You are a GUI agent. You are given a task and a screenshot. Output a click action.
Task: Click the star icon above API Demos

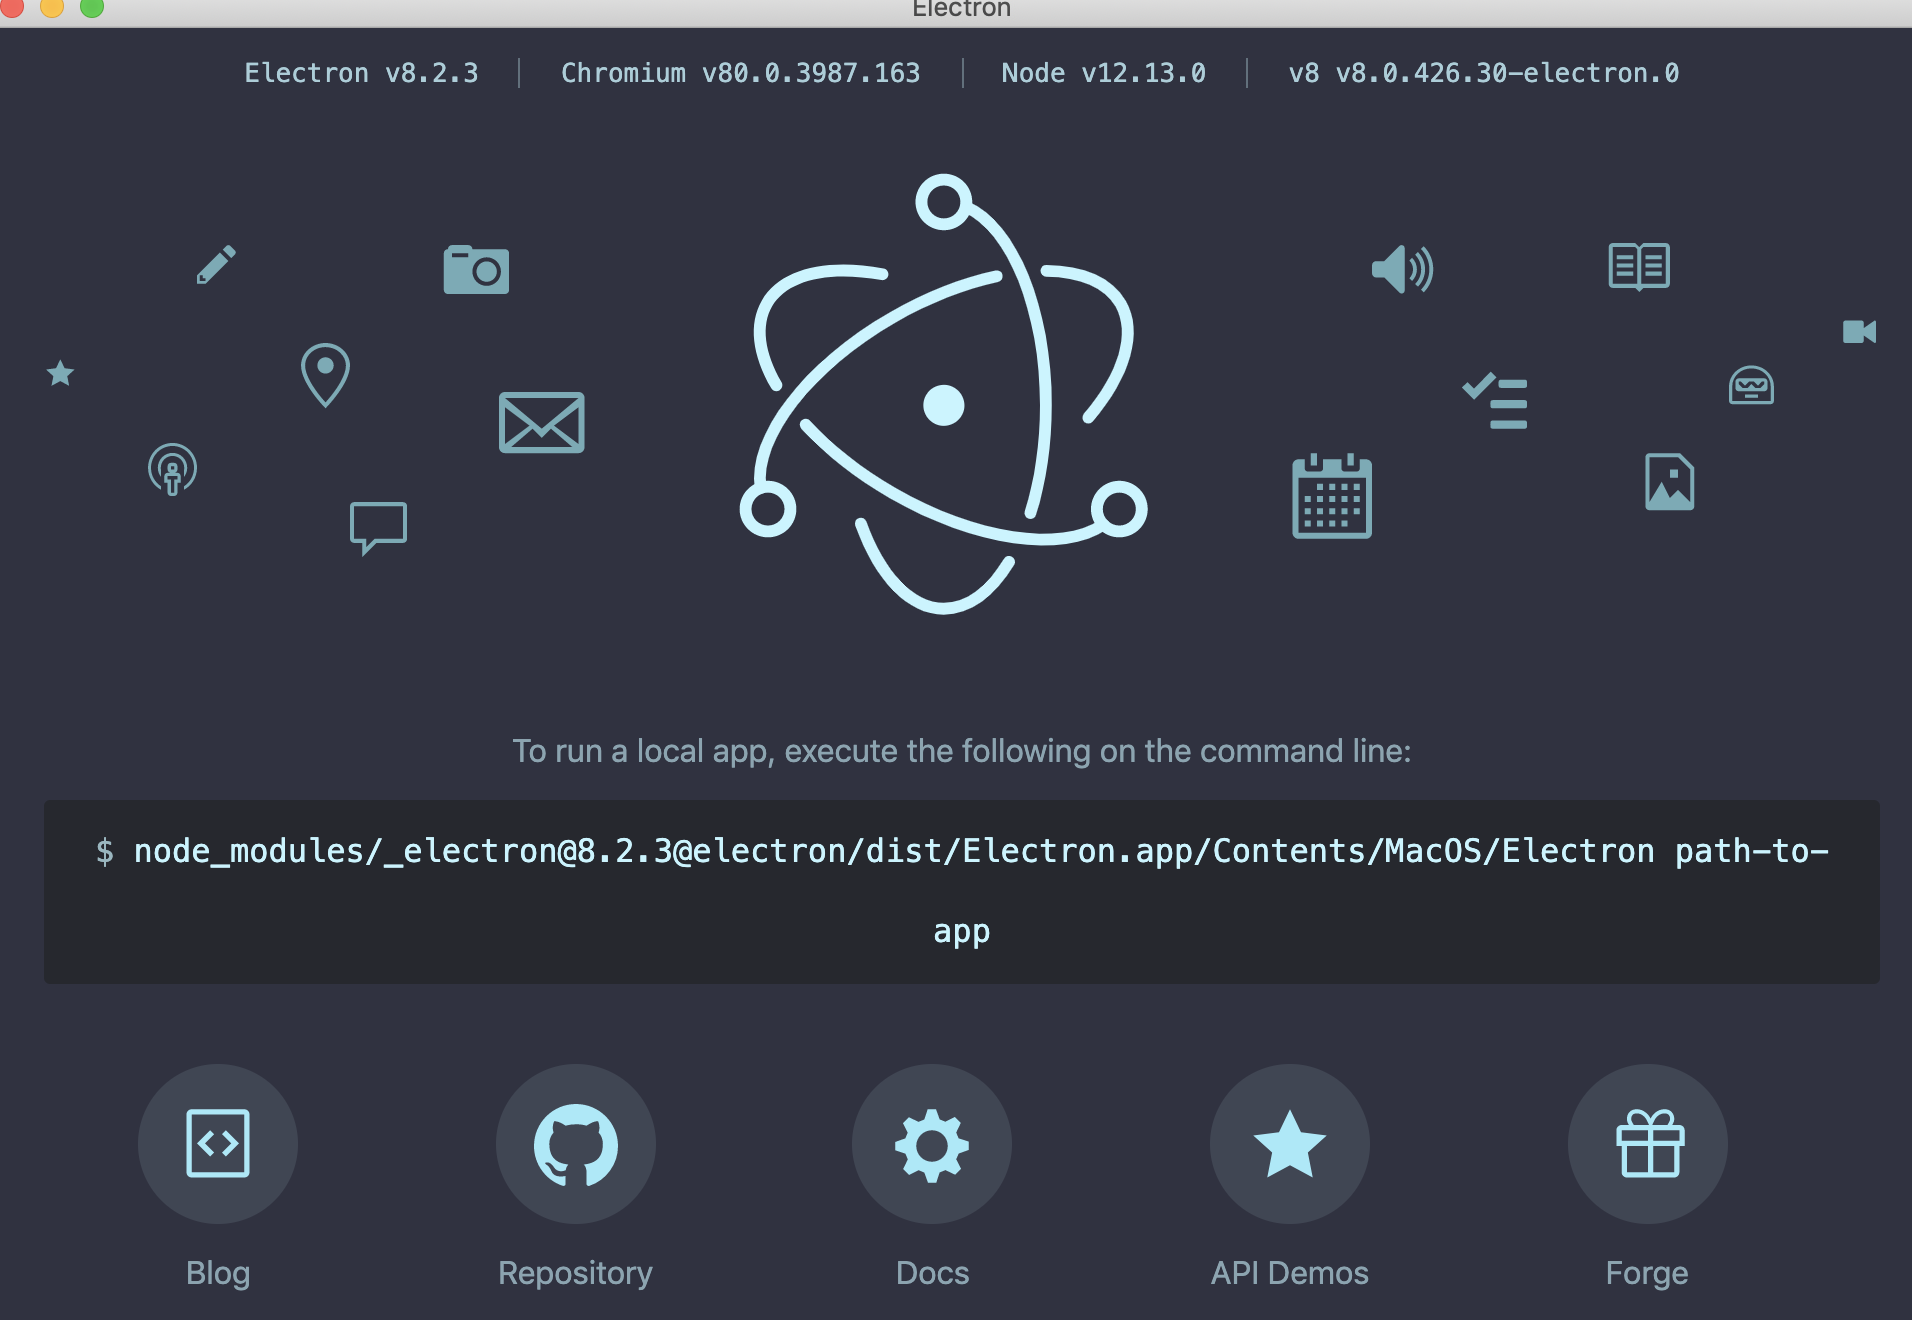pyautogui.click(x=1289, y=1144)
